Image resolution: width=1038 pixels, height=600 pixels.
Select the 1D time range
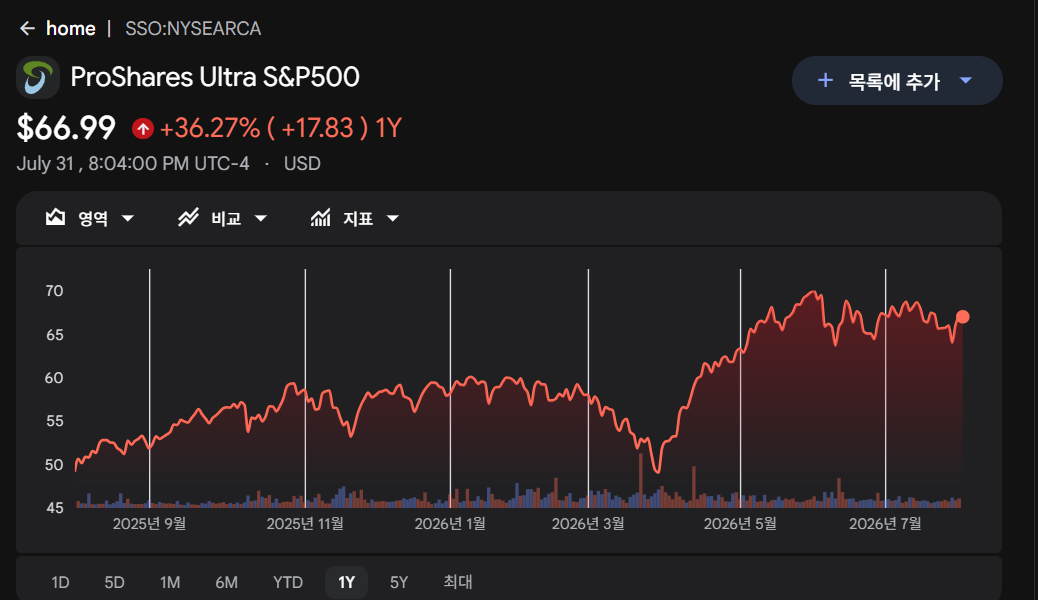(60, 582)
